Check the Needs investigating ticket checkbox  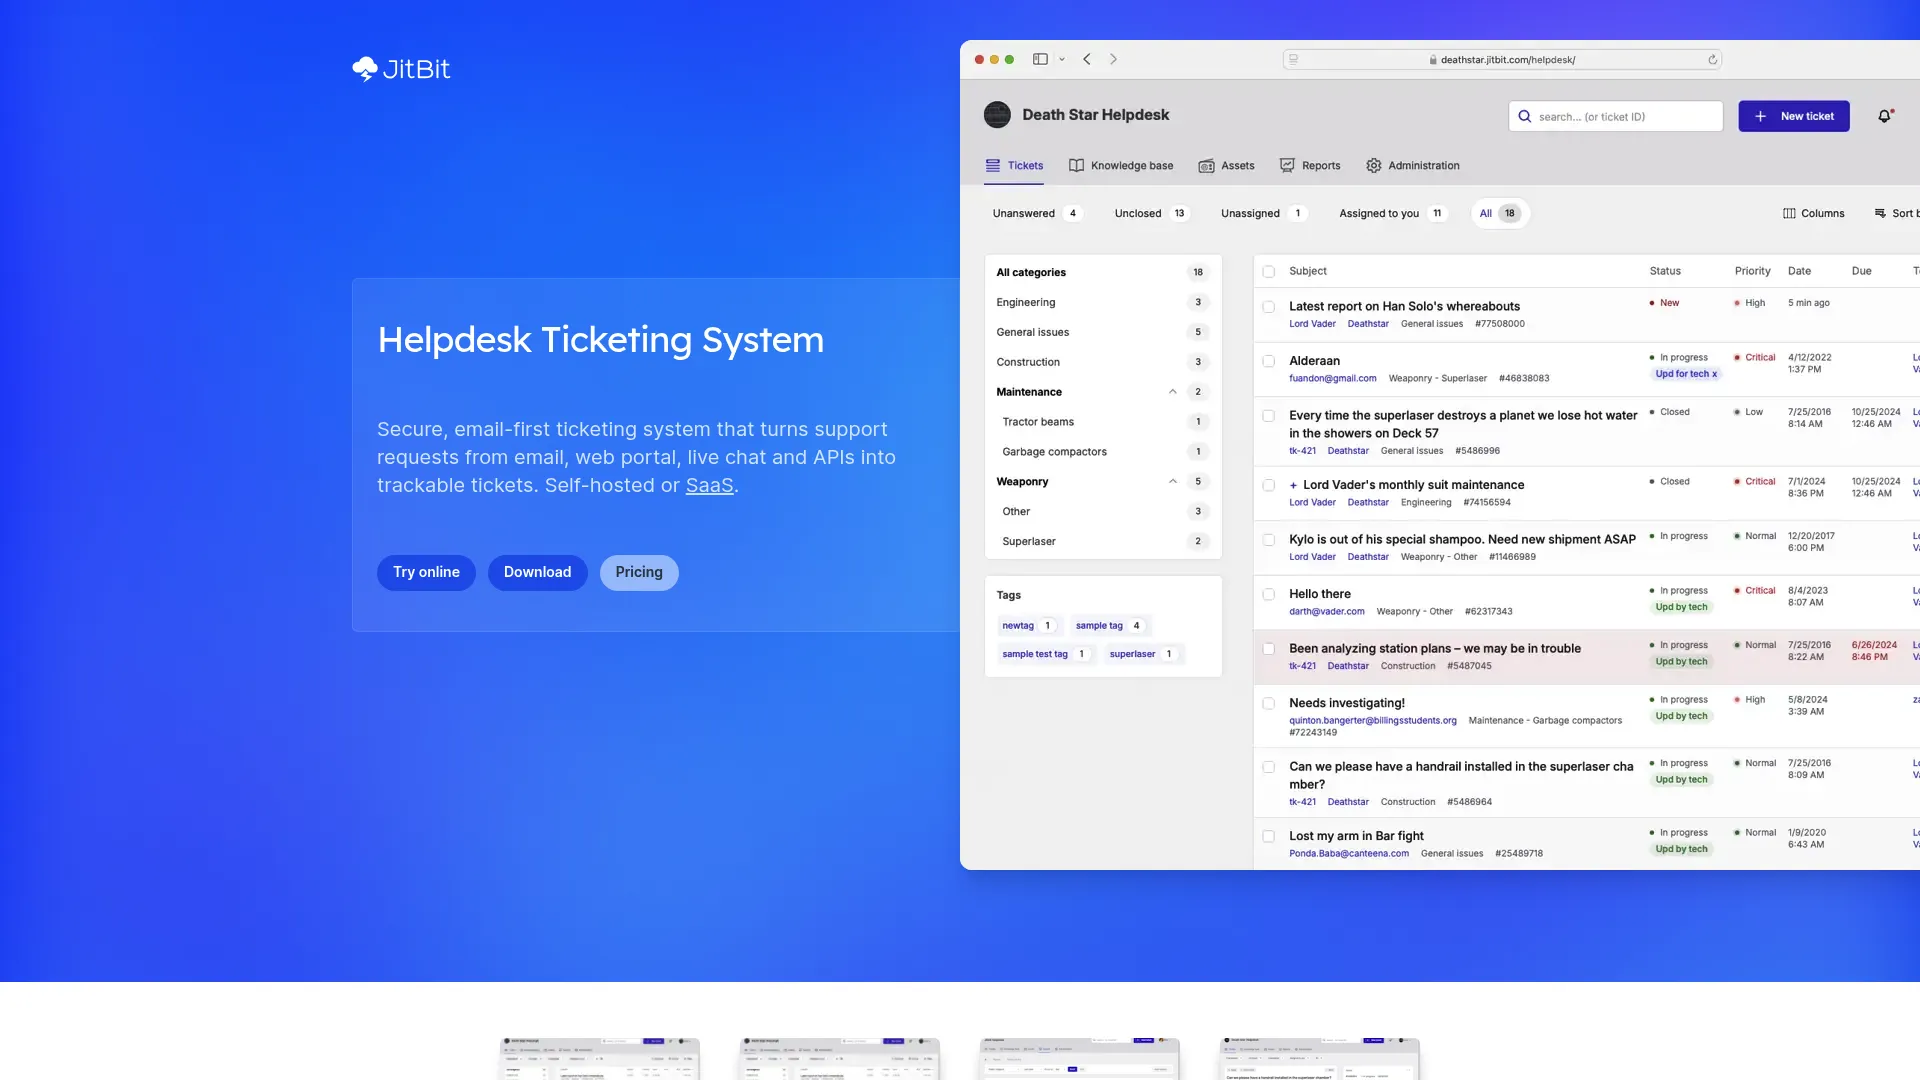(1269, 703)
